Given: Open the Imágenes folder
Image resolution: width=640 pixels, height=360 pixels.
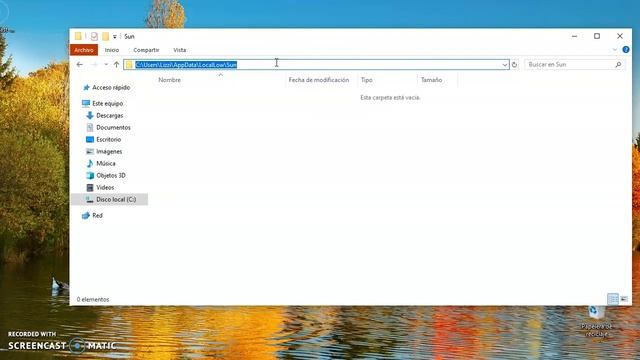Looking at the screenshot, I should pyautogui.click(x=109, y=151).
